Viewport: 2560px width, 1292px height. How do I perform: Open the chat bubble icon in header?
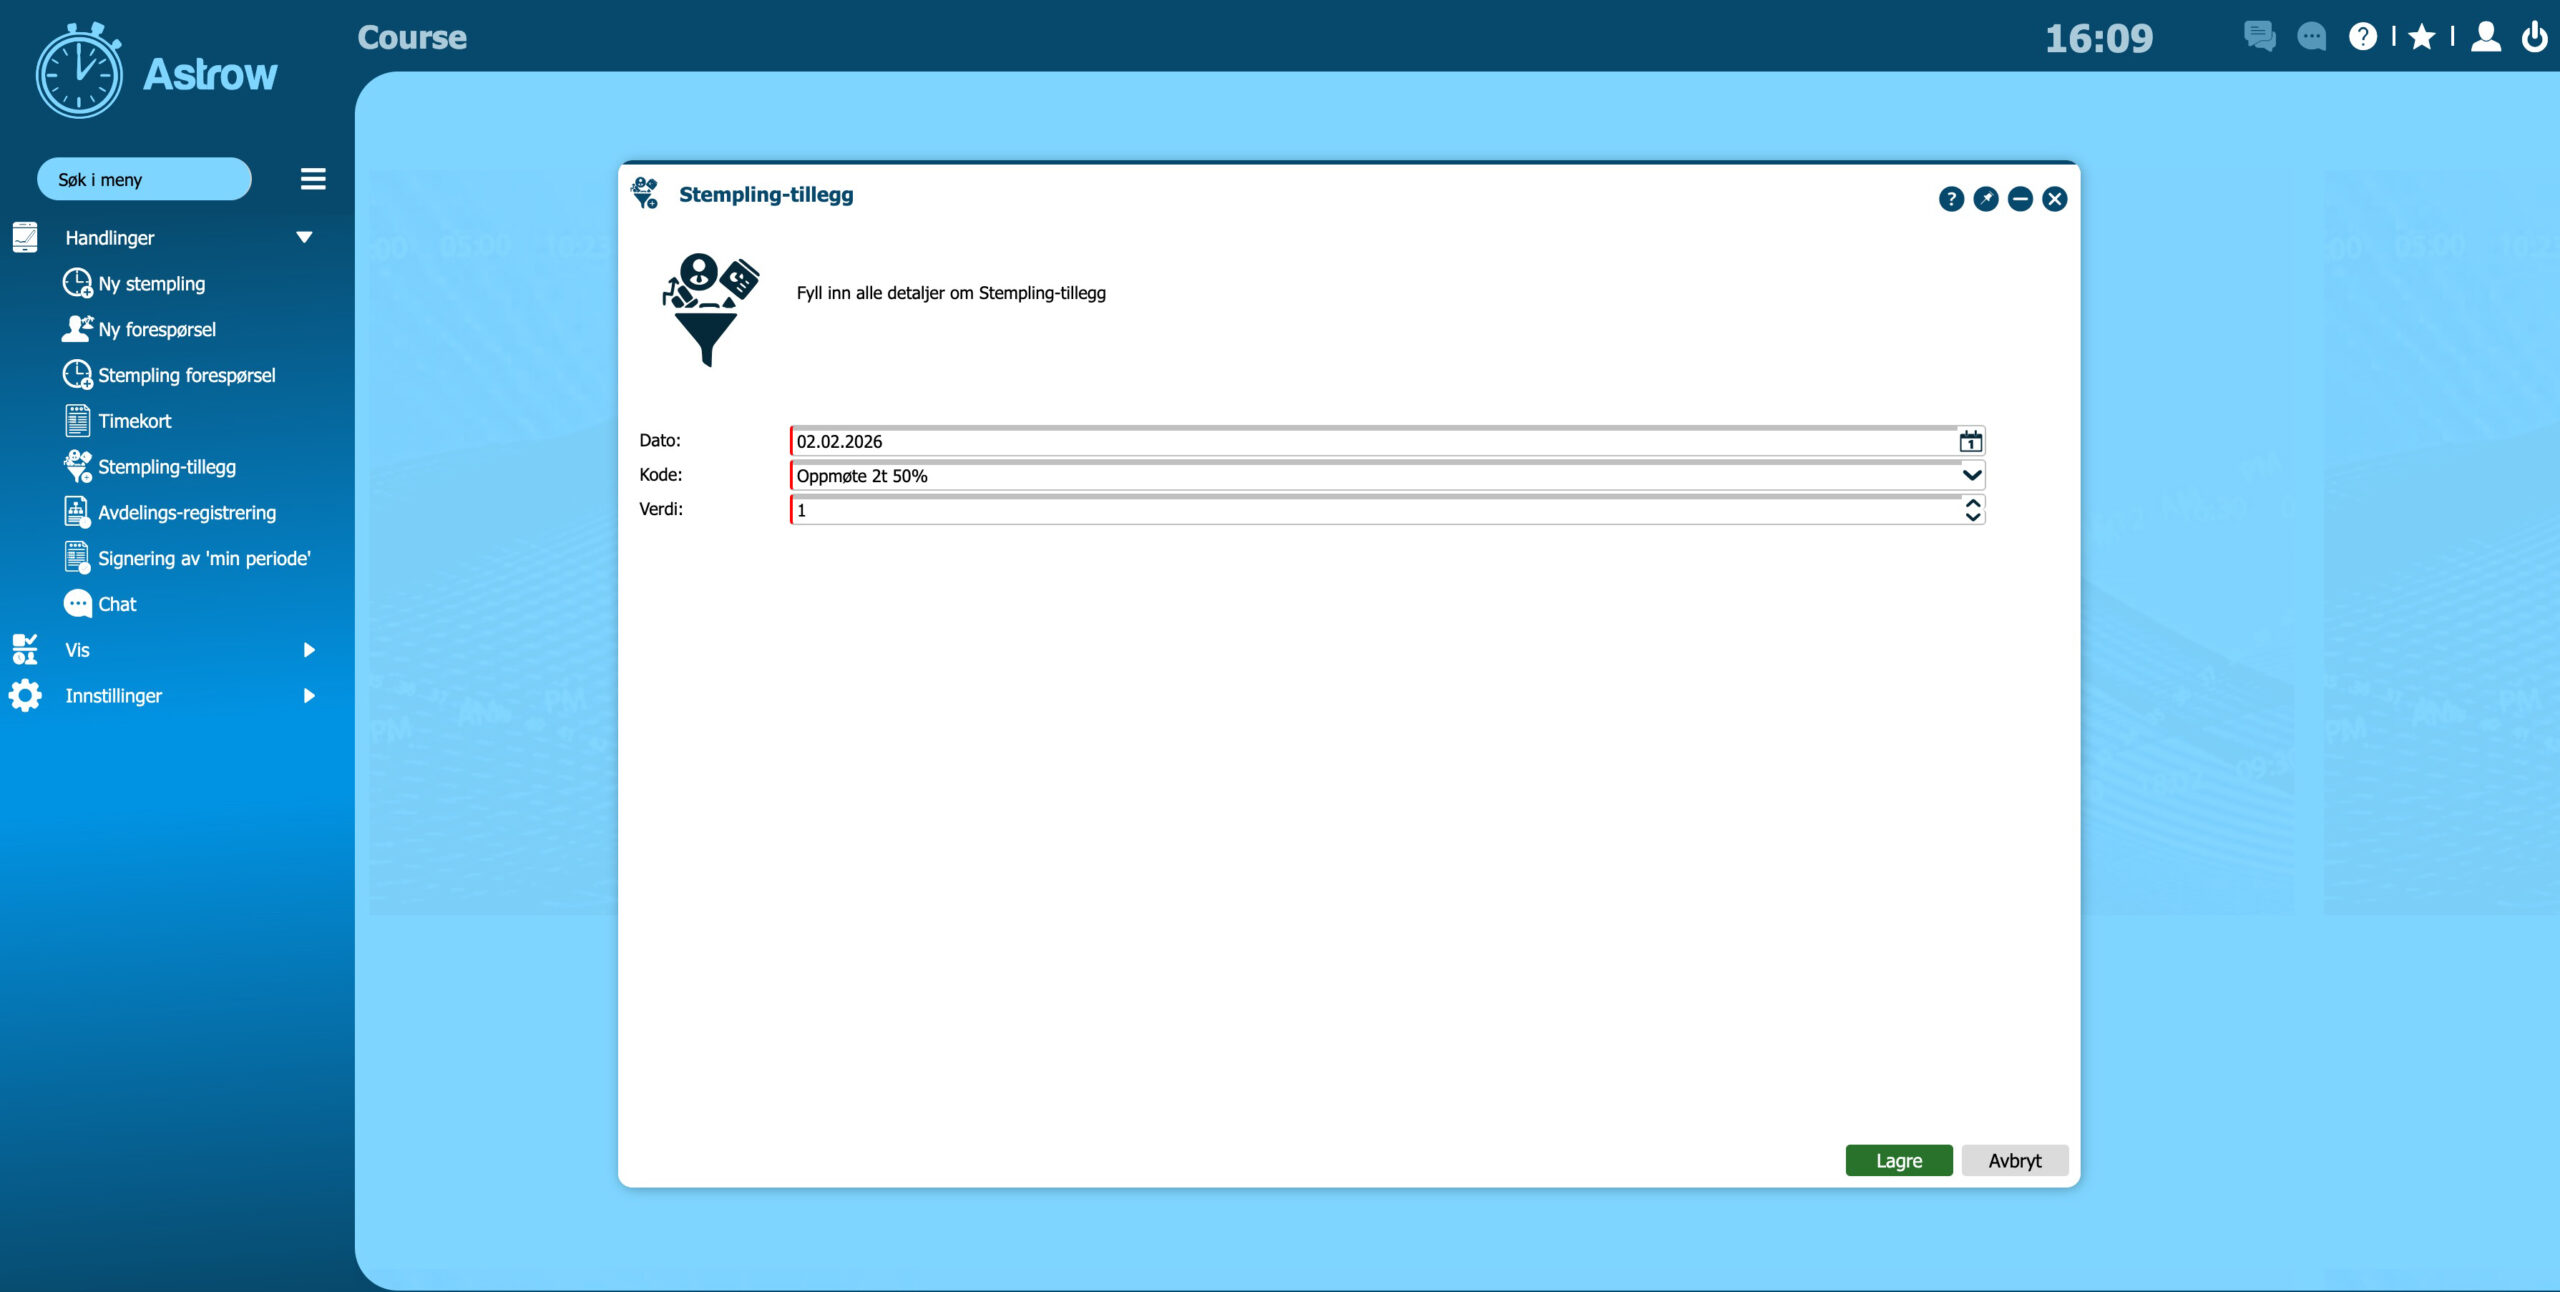click(2311, 37)
